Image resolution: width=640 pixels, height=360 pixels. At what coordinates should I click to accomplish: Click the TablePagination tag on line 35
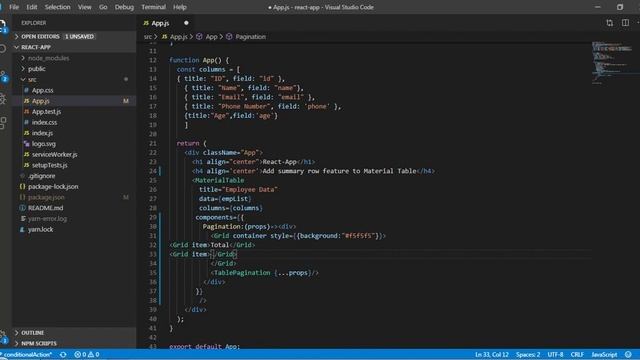coord(242,273)
